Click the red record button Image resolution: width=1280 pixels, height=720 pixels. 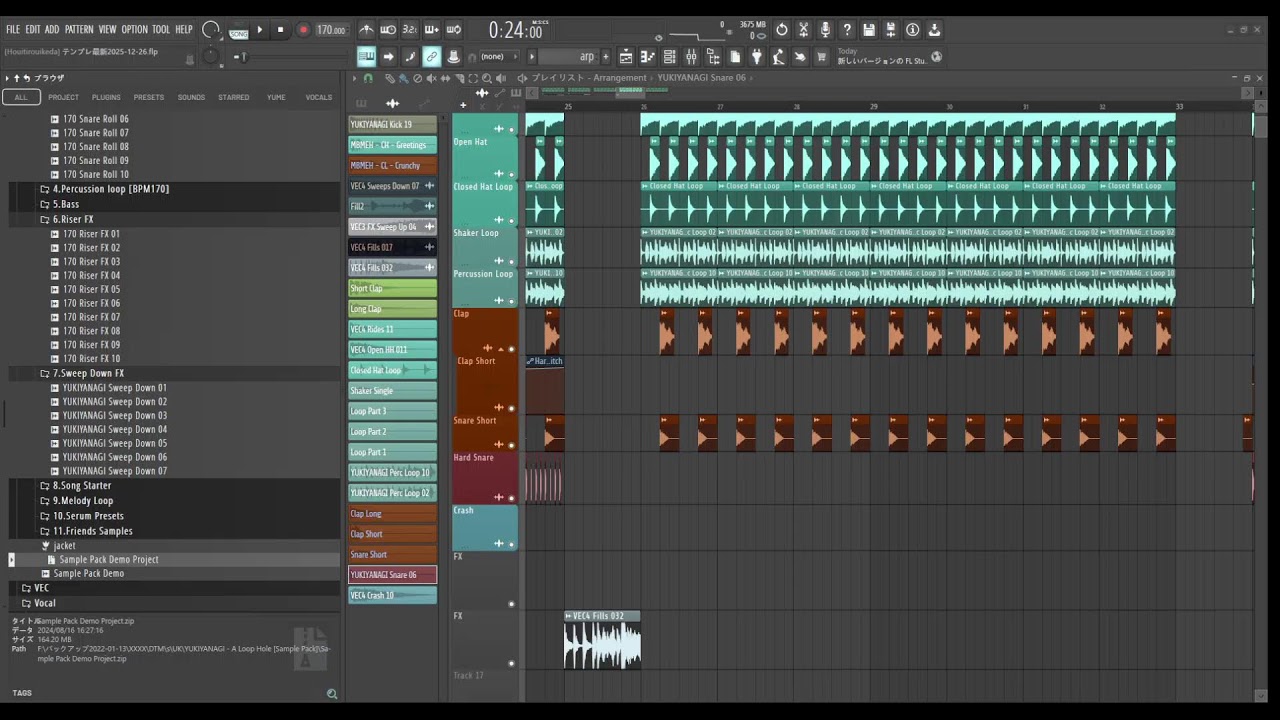coord(304,30)
